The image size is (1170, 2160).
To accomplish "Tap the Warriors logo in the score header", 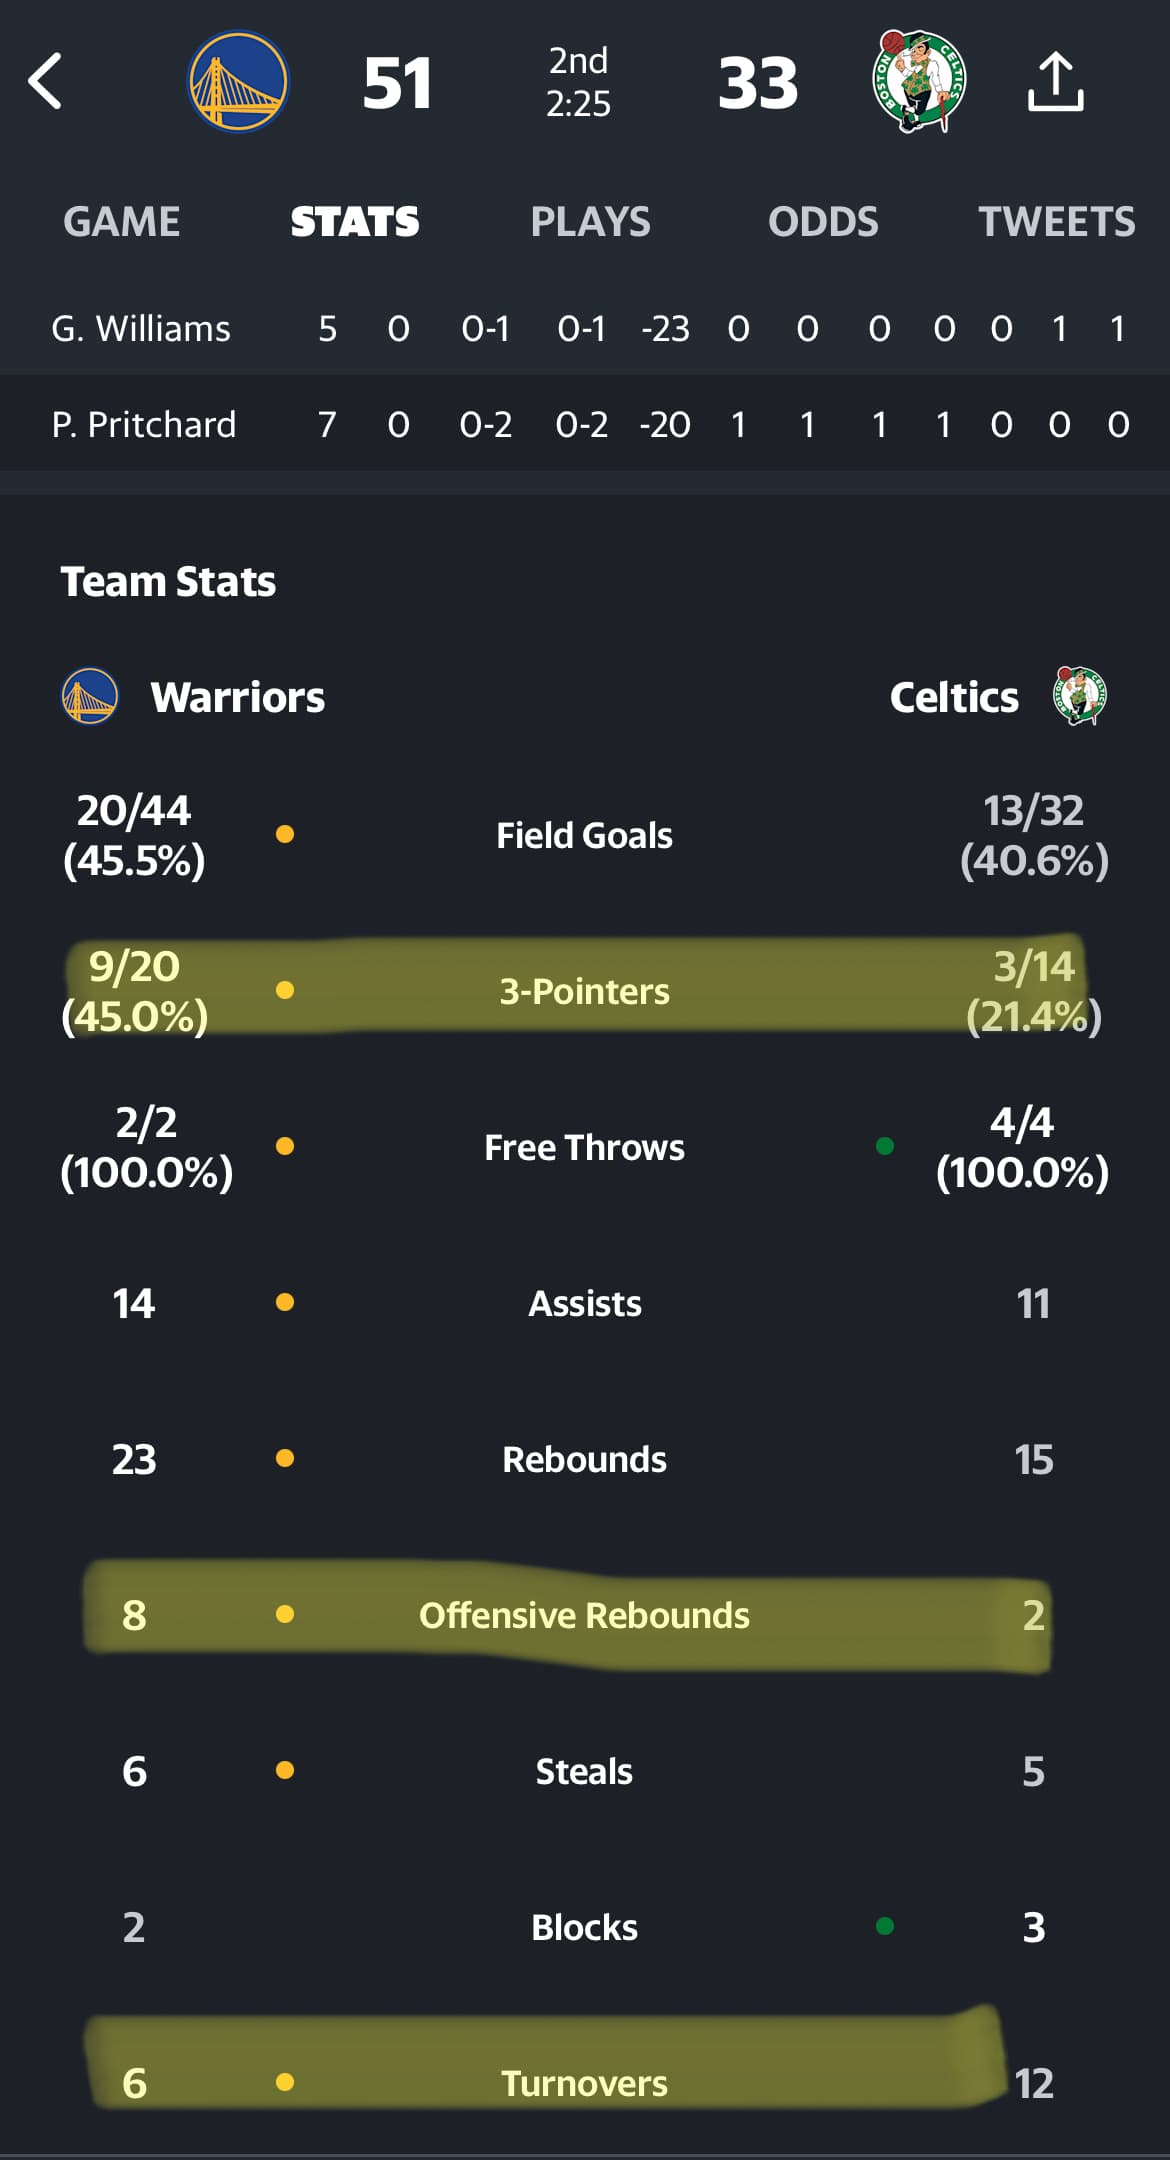I will point(238,81).
